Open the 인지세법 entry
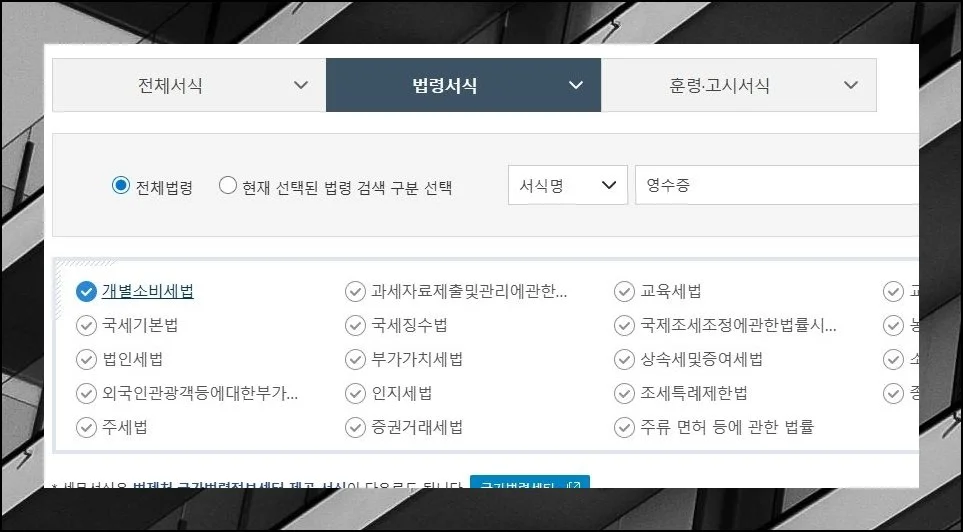Image resolution: width=963 pixels, height=532 pixels. (x=402, y=393)
